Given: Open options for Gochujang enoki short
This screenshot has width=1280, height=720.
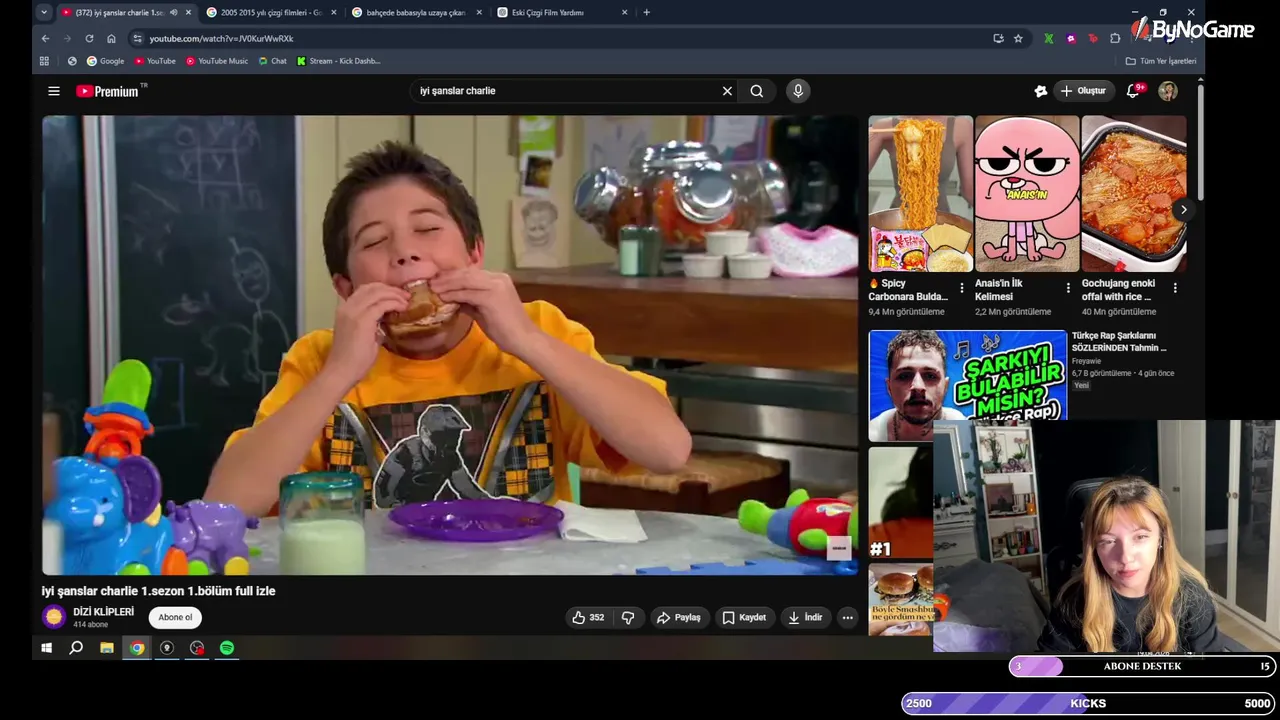Looking at the screenshot, I should click(1175, 288).
